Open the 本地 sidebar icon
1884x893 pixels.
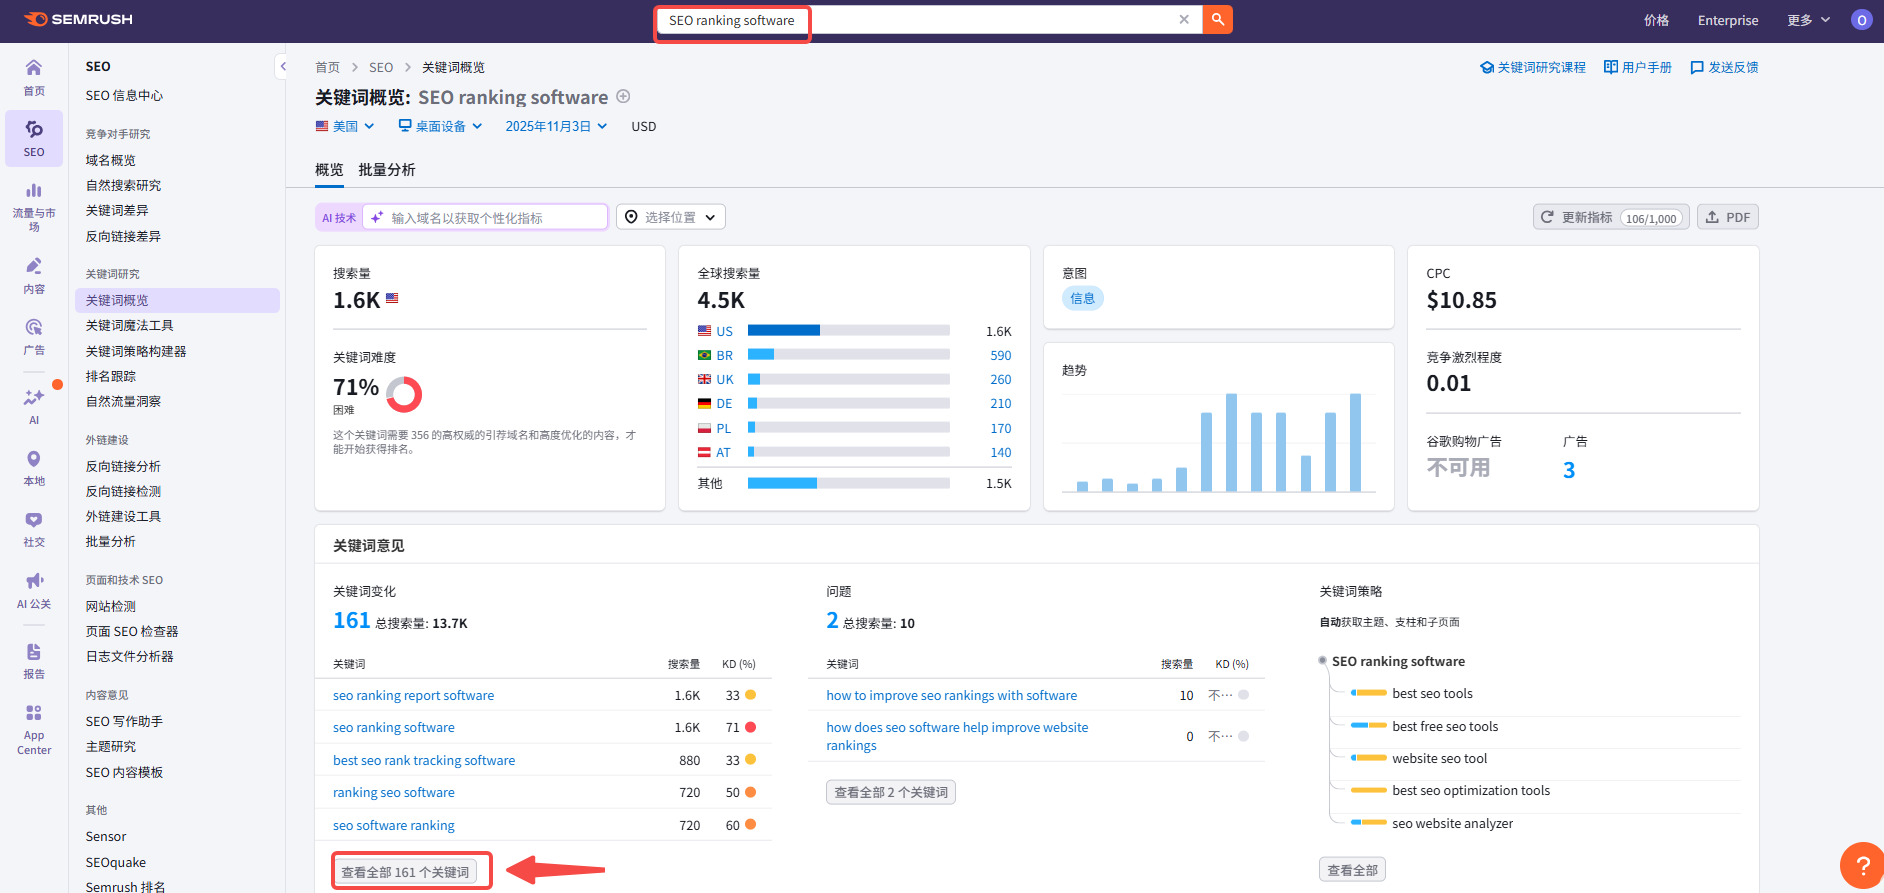coord(34,467)
